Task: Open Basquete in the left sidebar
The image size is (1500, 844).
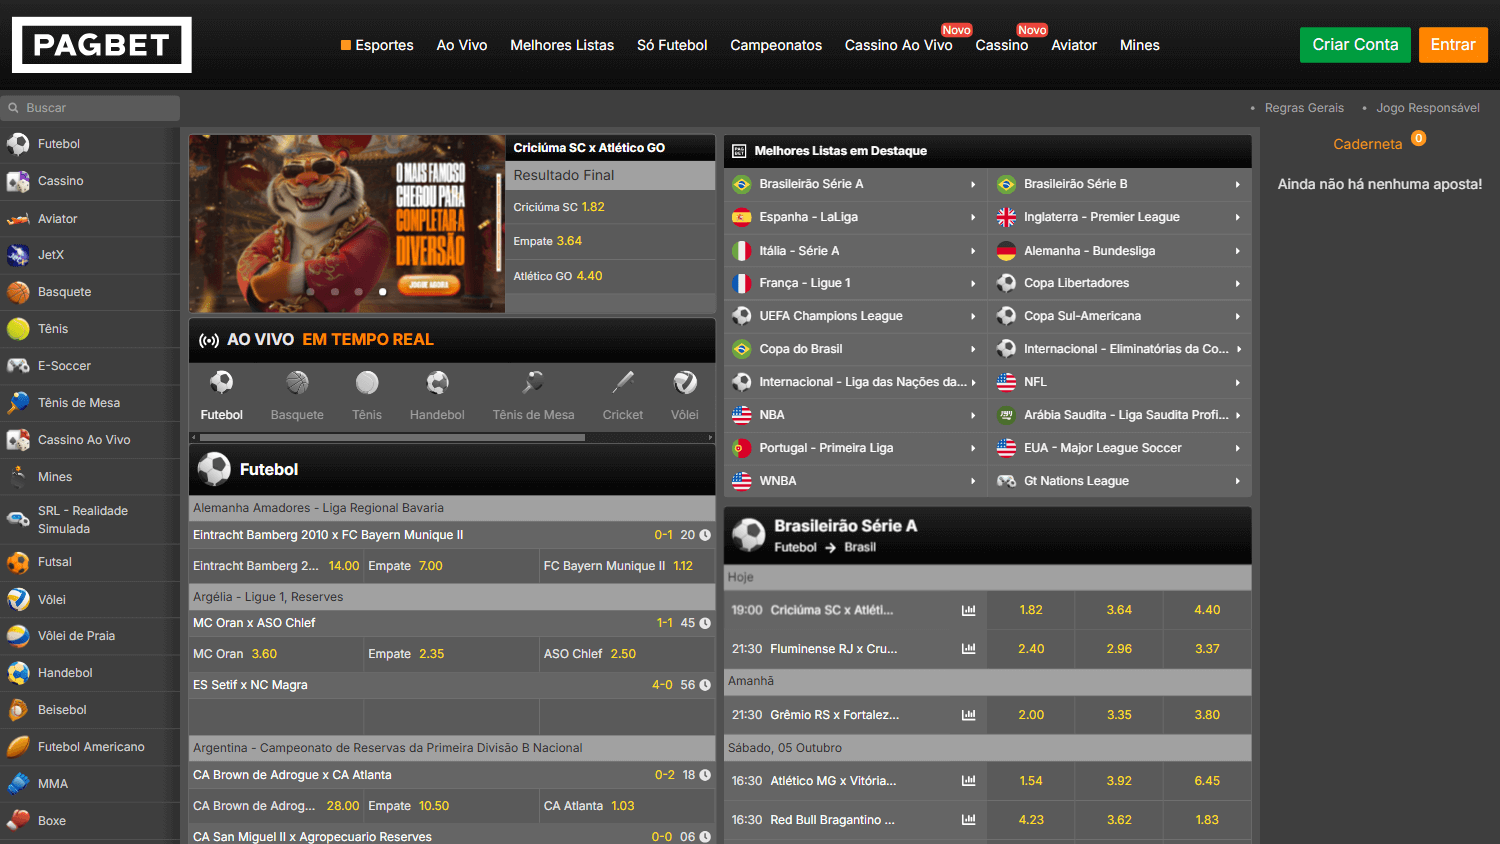Action: 90,292
